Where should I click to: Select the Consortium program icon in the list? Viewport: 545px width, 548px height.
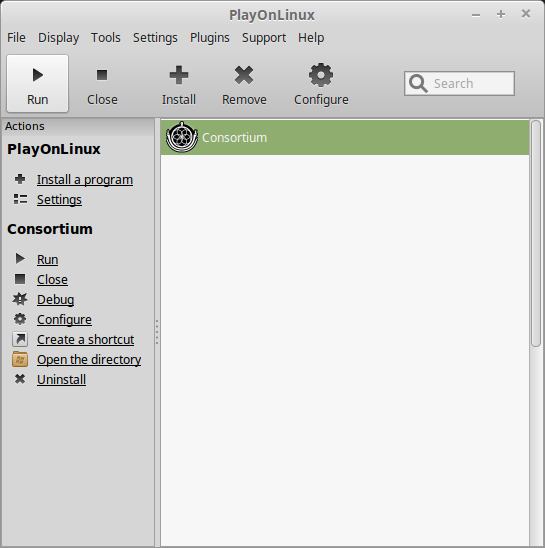pyautogui.click(x=182, y=137)
